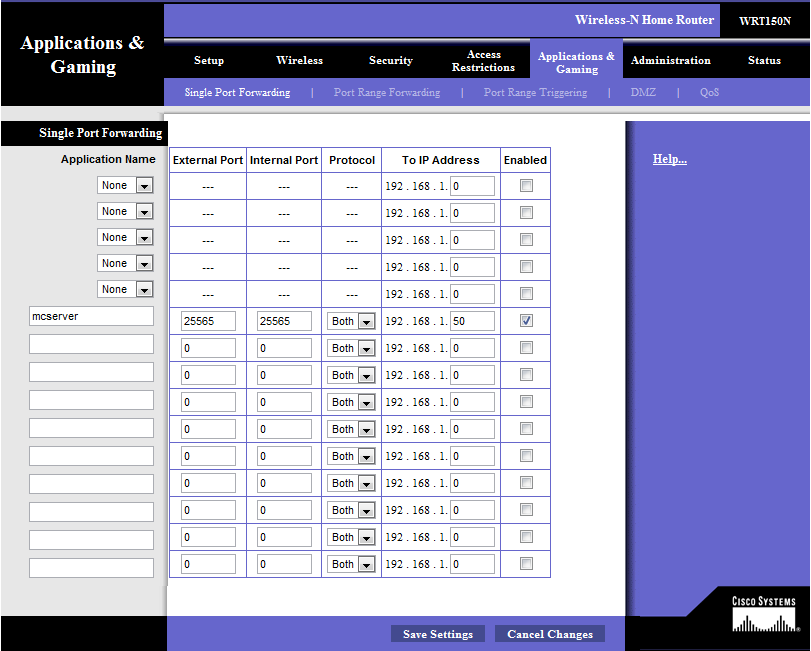Click the IP field containing 50

pyautogui.click(x=472, y=321)
